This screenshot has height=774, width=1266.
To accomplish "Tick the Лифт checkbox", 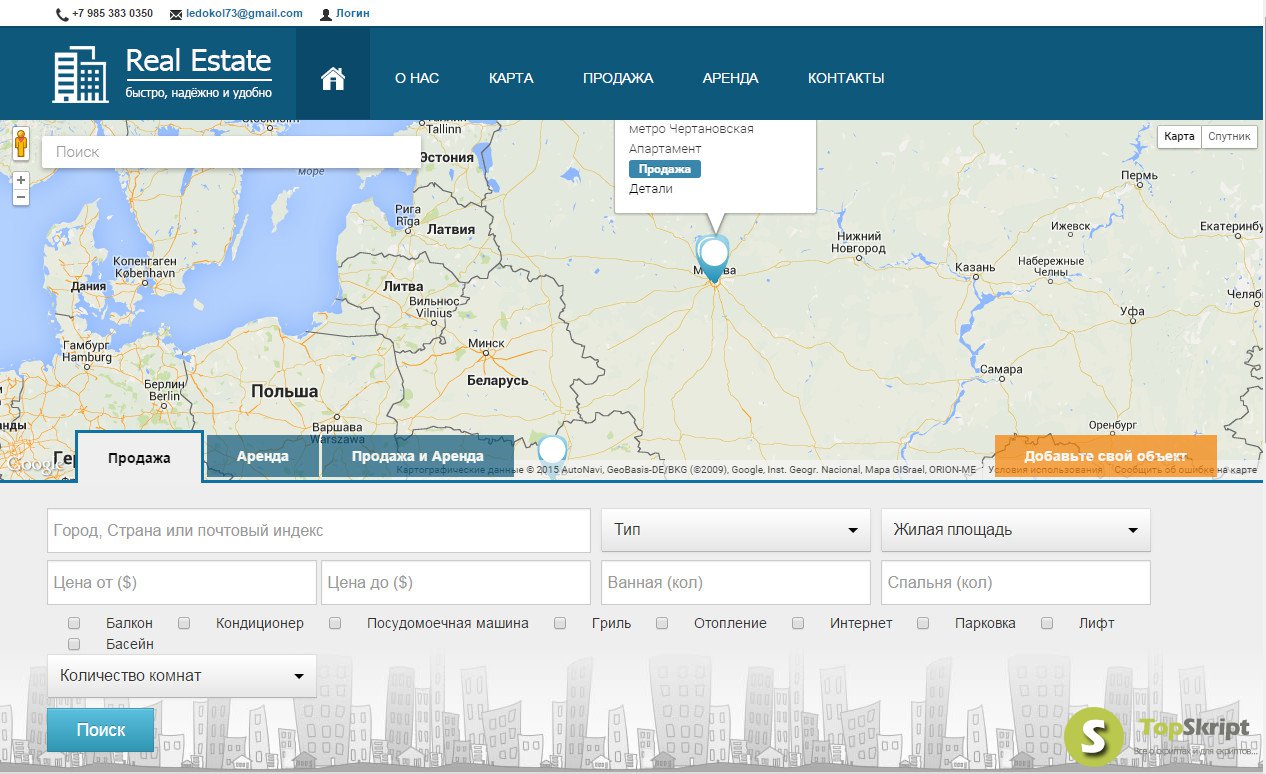I will pos(1047,623).
